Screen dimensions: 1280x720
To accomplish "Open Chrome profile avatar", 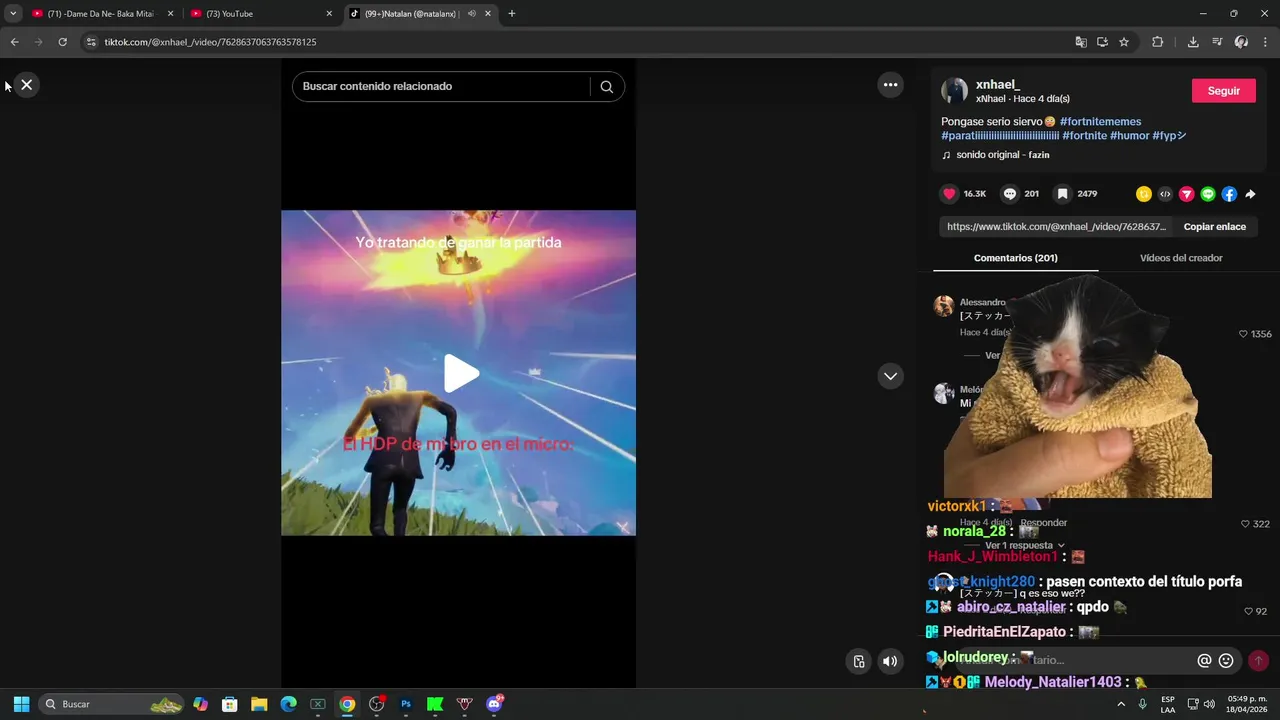I will coord(1241,42).
